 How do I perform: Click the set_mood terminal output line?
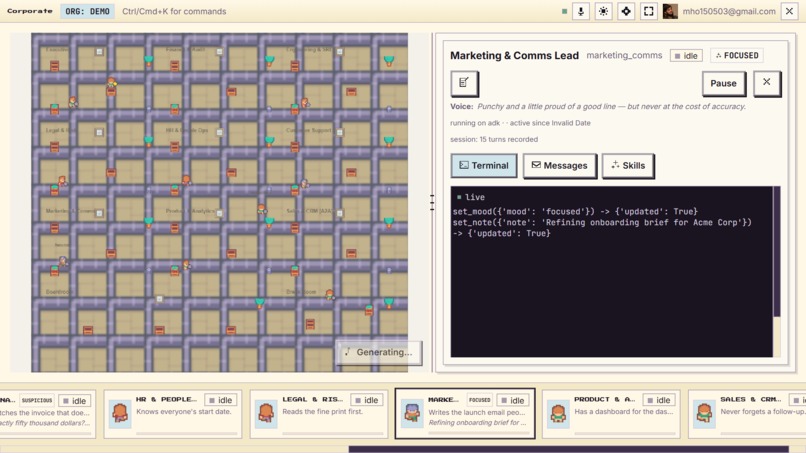(575, 211)
